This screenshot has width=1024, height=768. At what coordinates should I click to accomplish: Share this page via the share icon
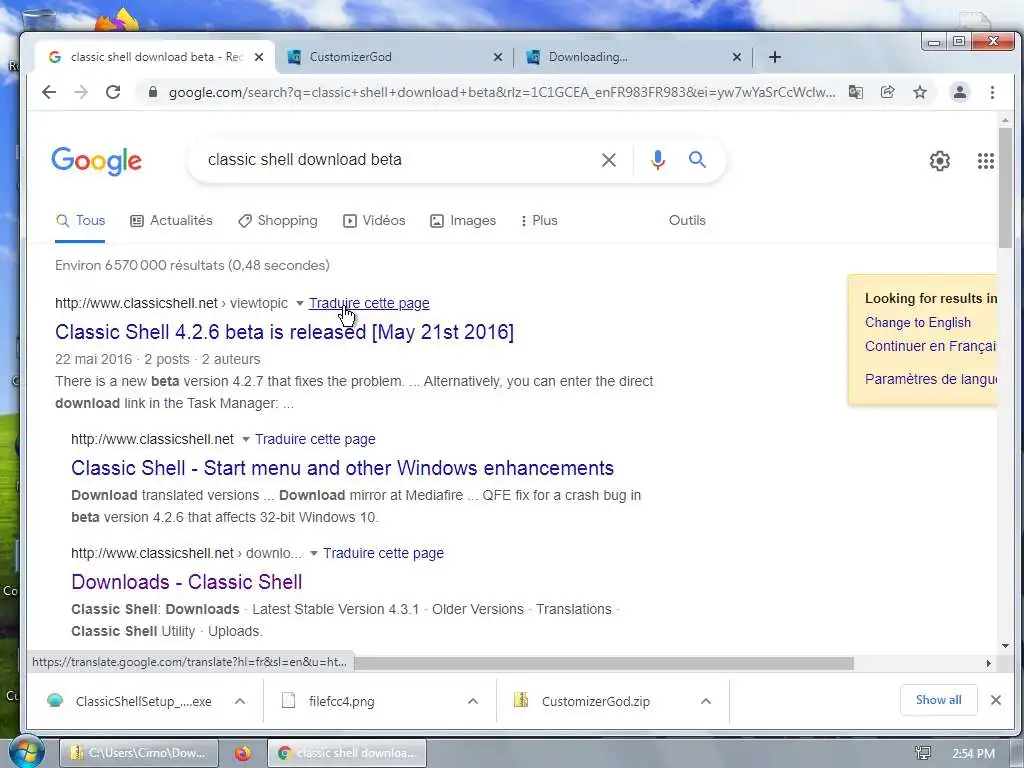click(x=888, y=92)
